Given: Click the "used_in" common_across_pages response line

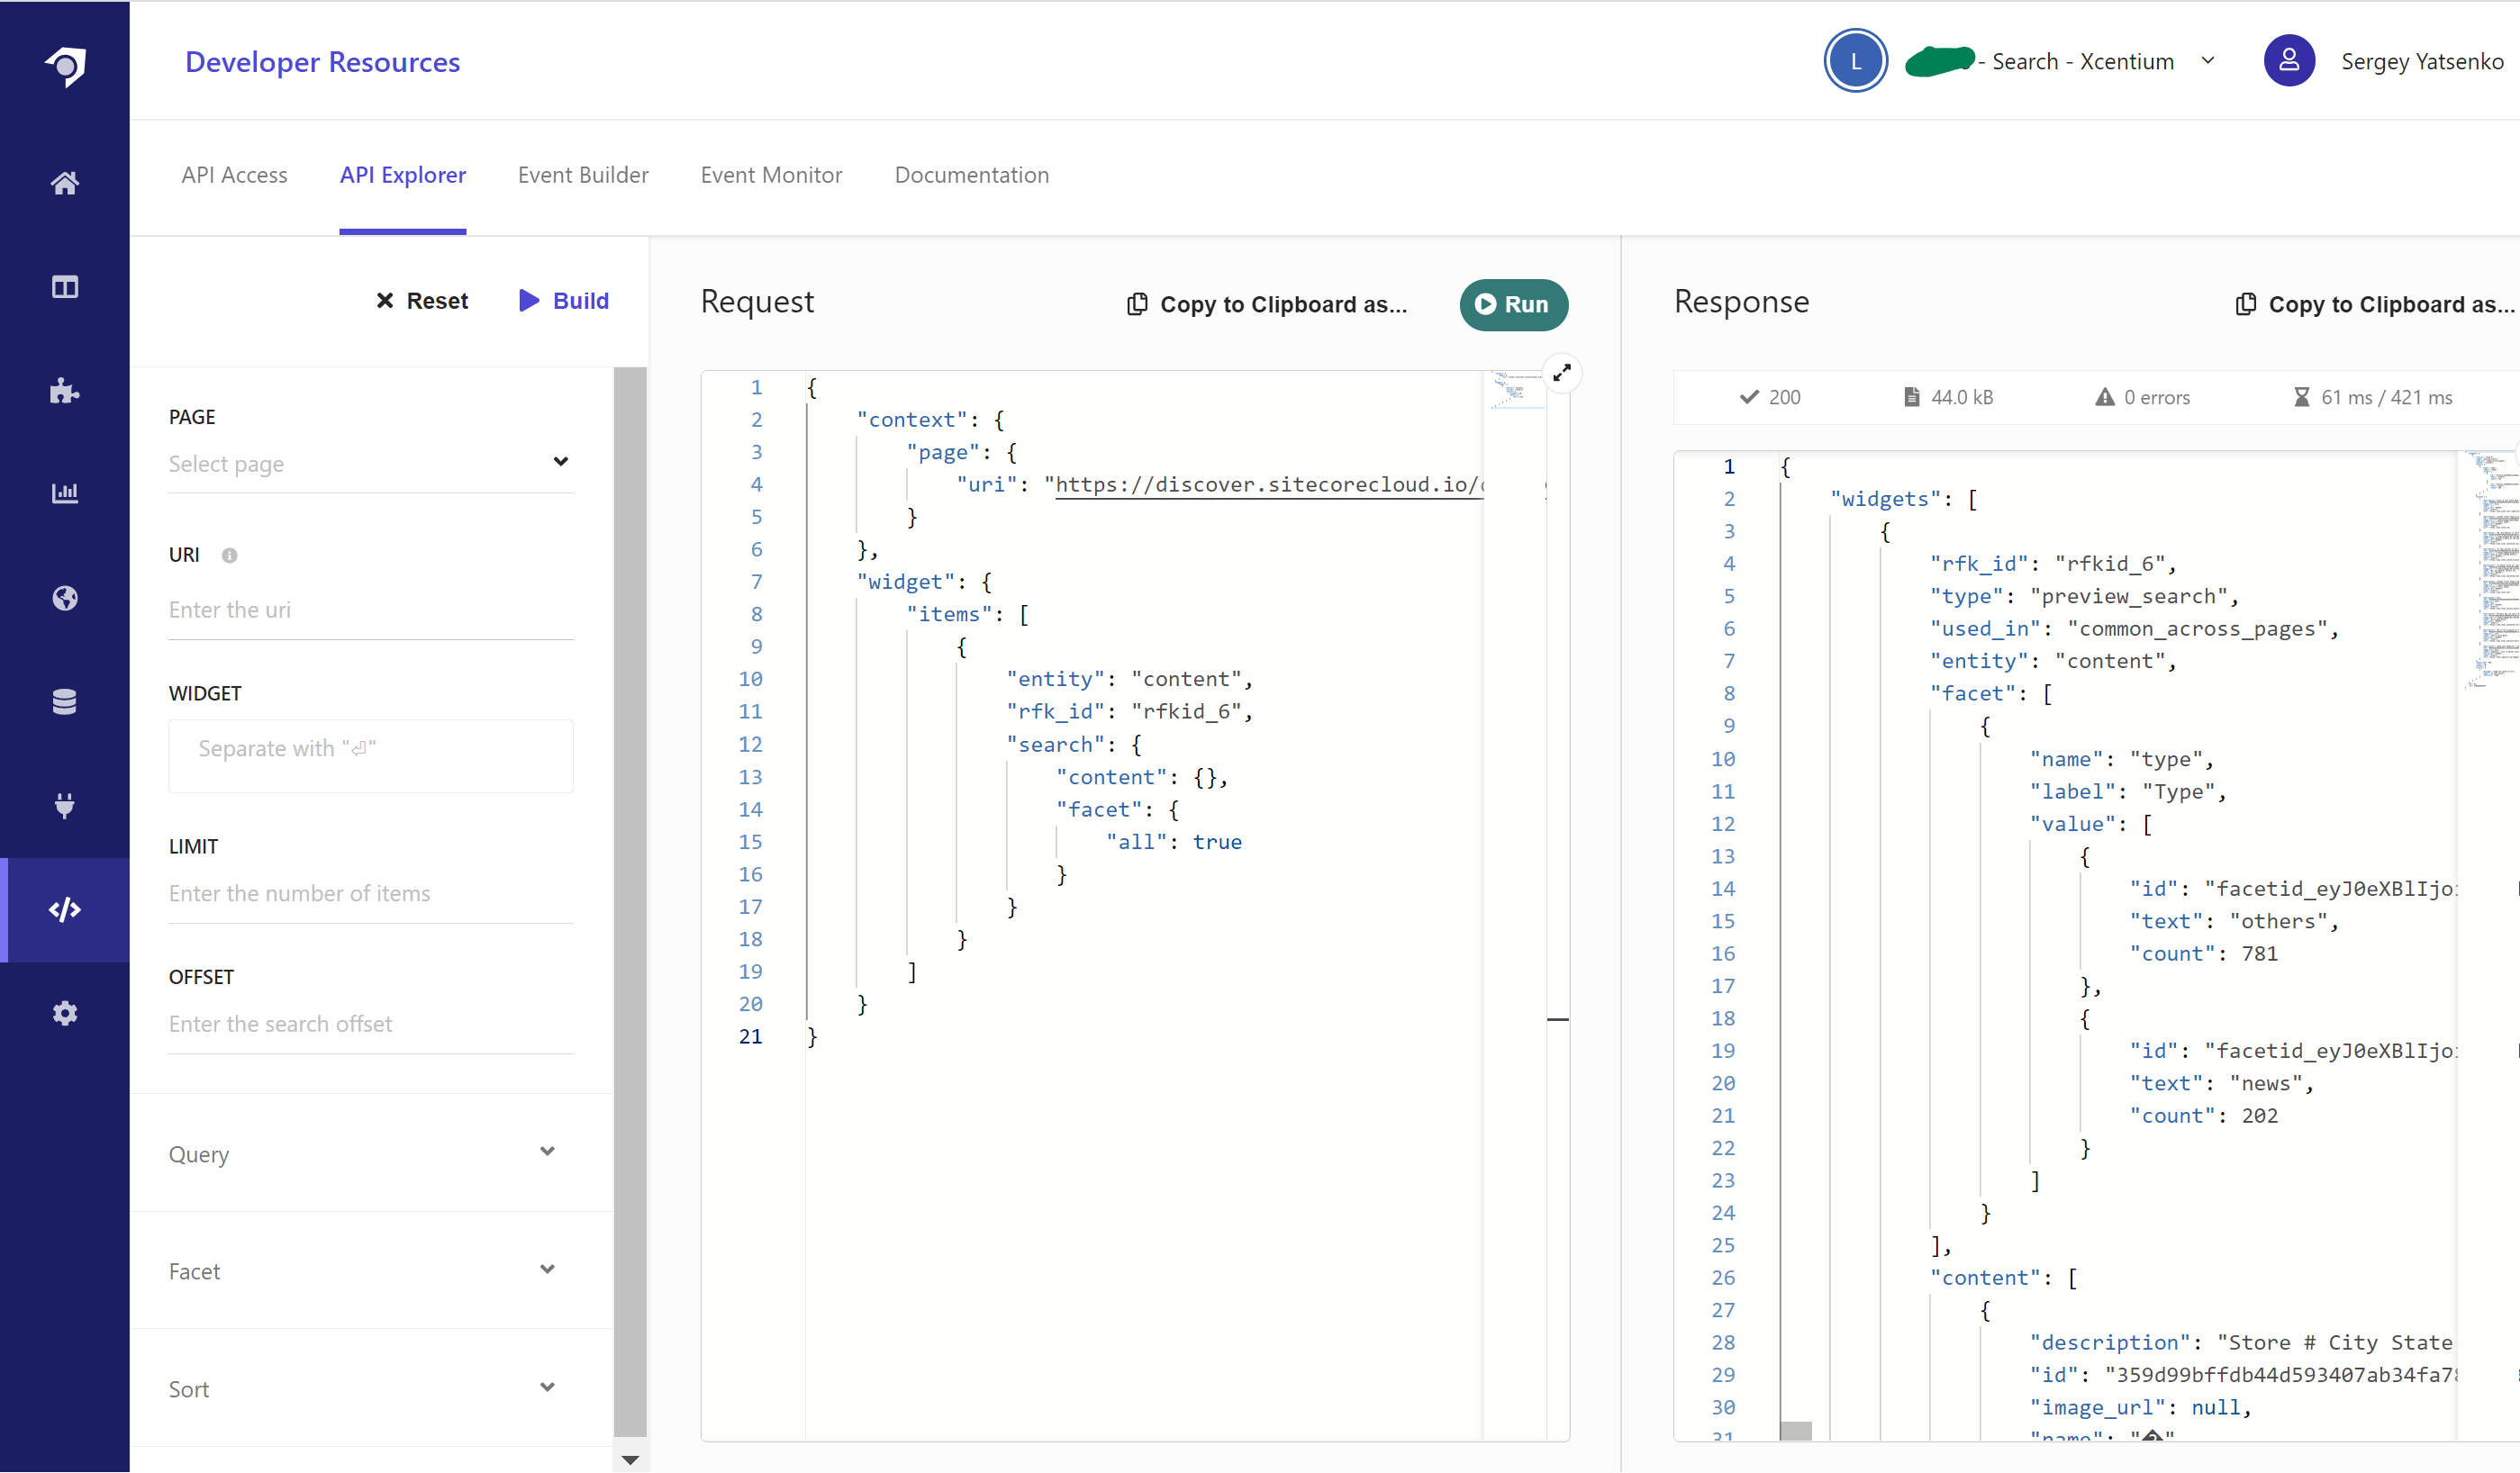Looking at the screenshot, I should (x=2133, y=628).
